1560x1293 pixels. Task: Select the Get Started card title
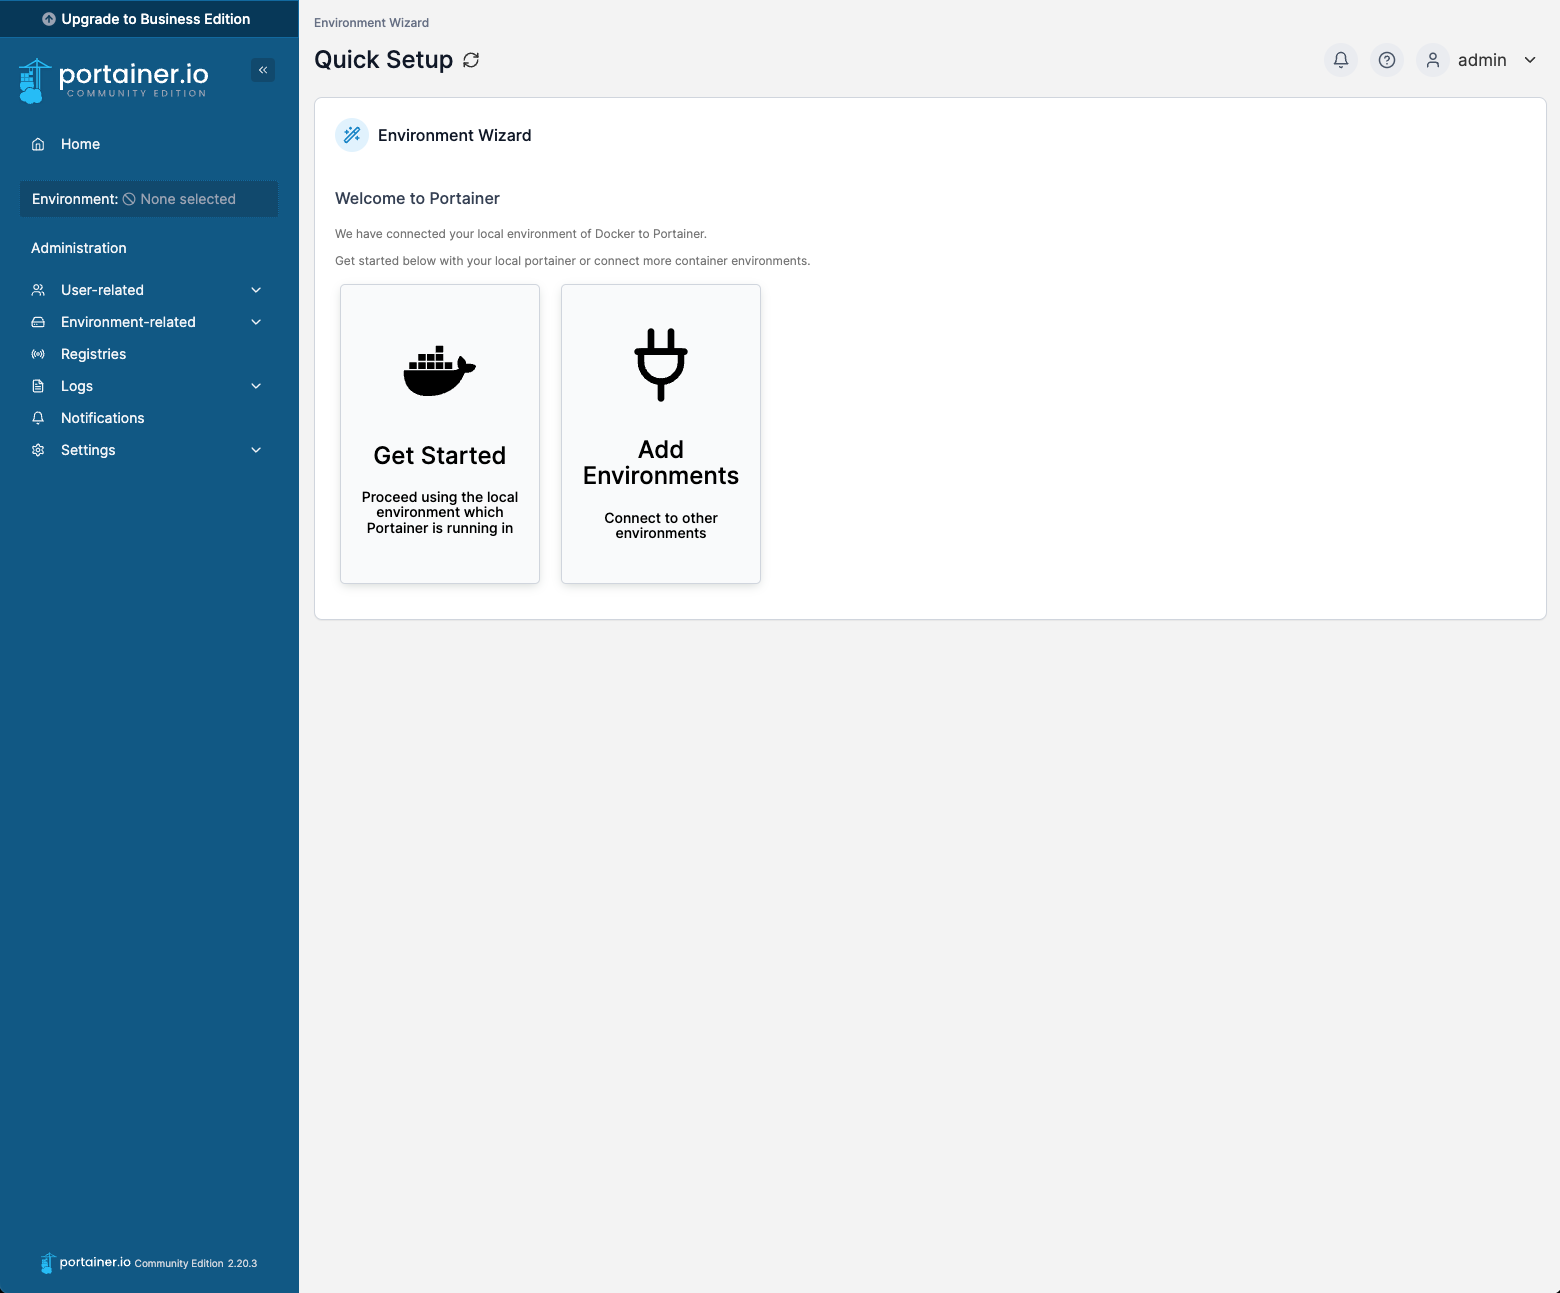tap(439, 456)
